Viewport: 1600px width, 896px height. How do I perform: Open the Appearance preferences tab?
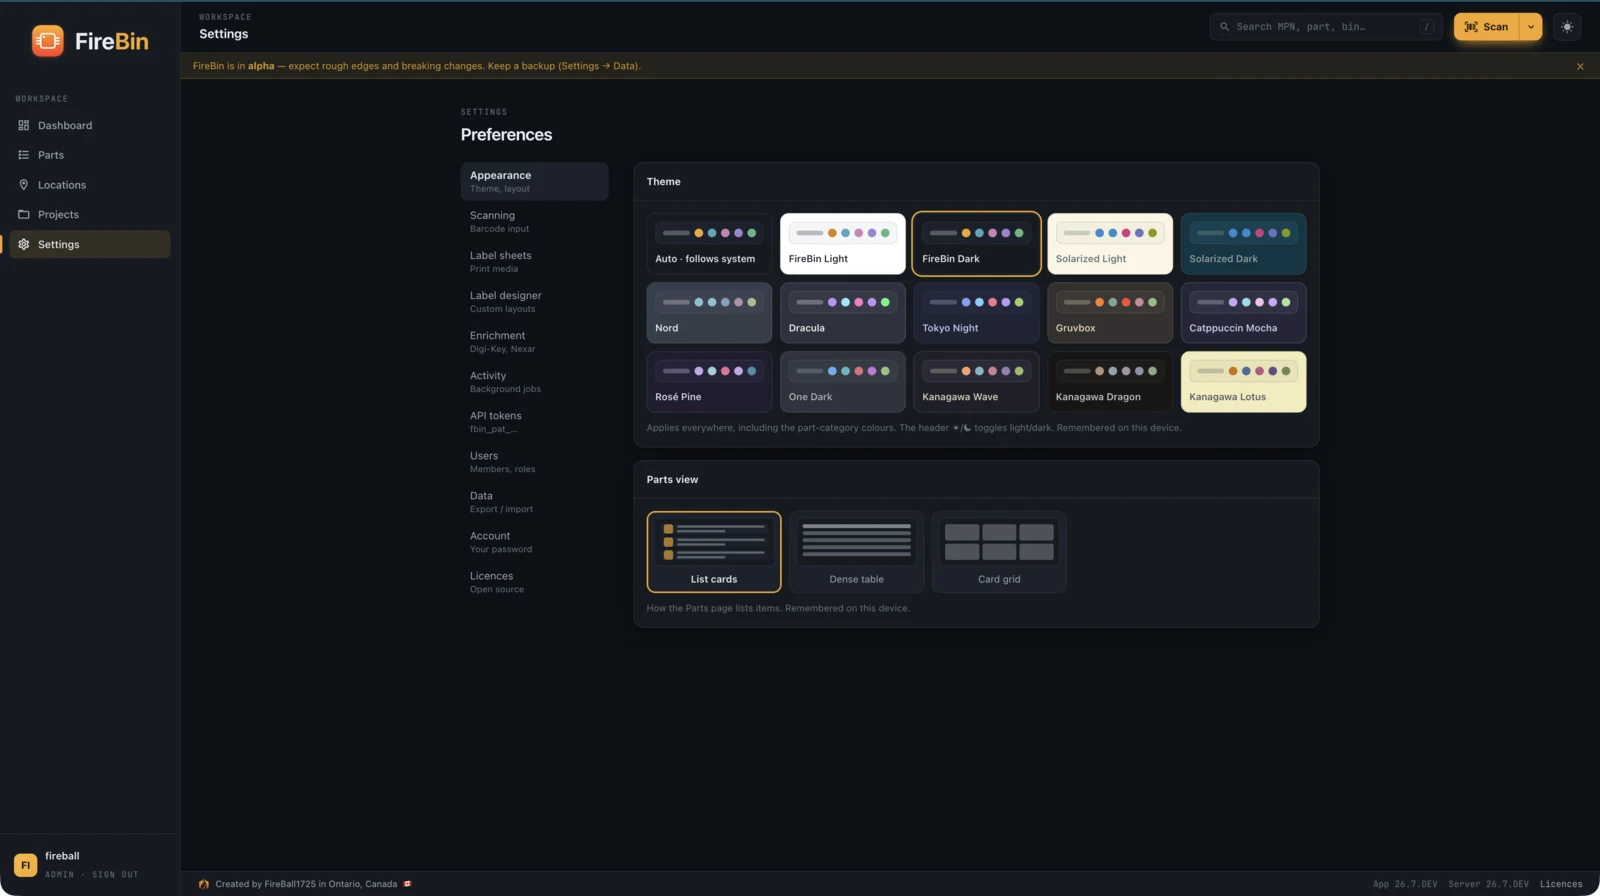[534, 181]
